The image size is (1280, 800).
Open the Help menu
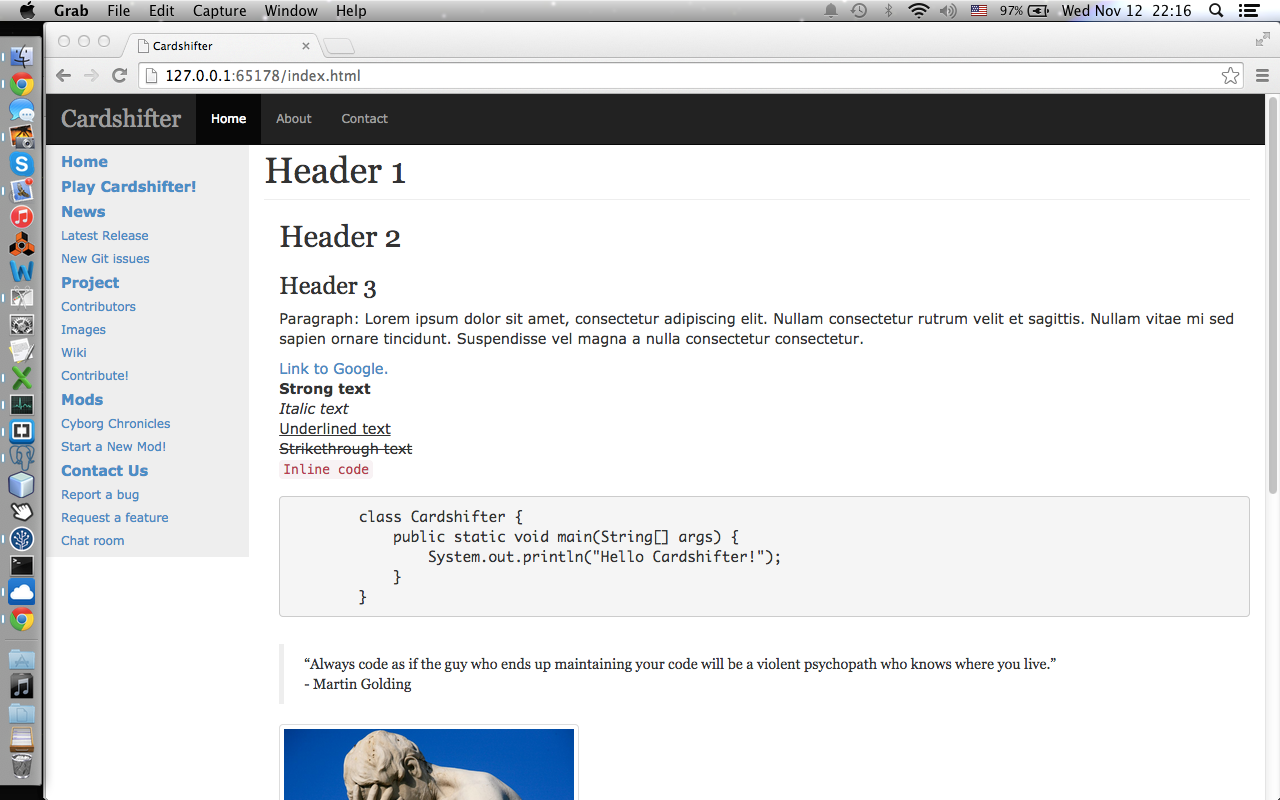point(351,11)
